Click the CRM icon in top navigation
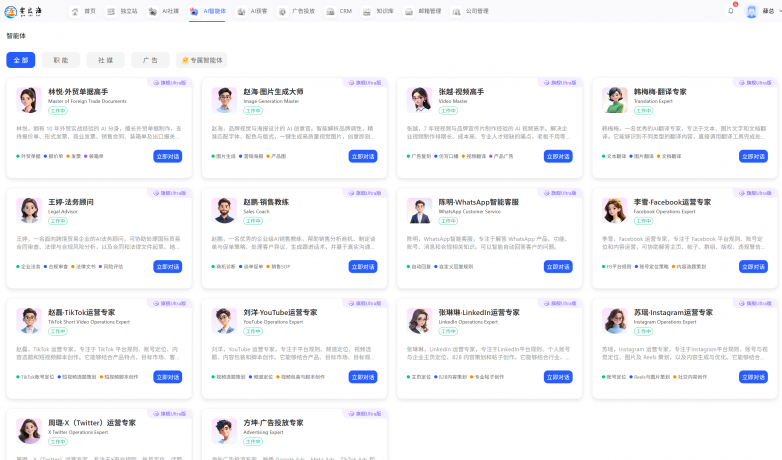The height and width of the screenshot is (460, 782). [x=330, y=11]
